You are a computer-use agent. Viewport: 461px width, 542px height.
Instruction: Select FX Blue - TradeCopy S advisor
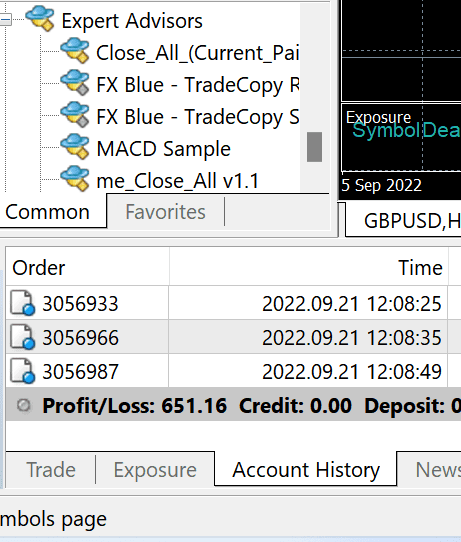pos(198,117)
